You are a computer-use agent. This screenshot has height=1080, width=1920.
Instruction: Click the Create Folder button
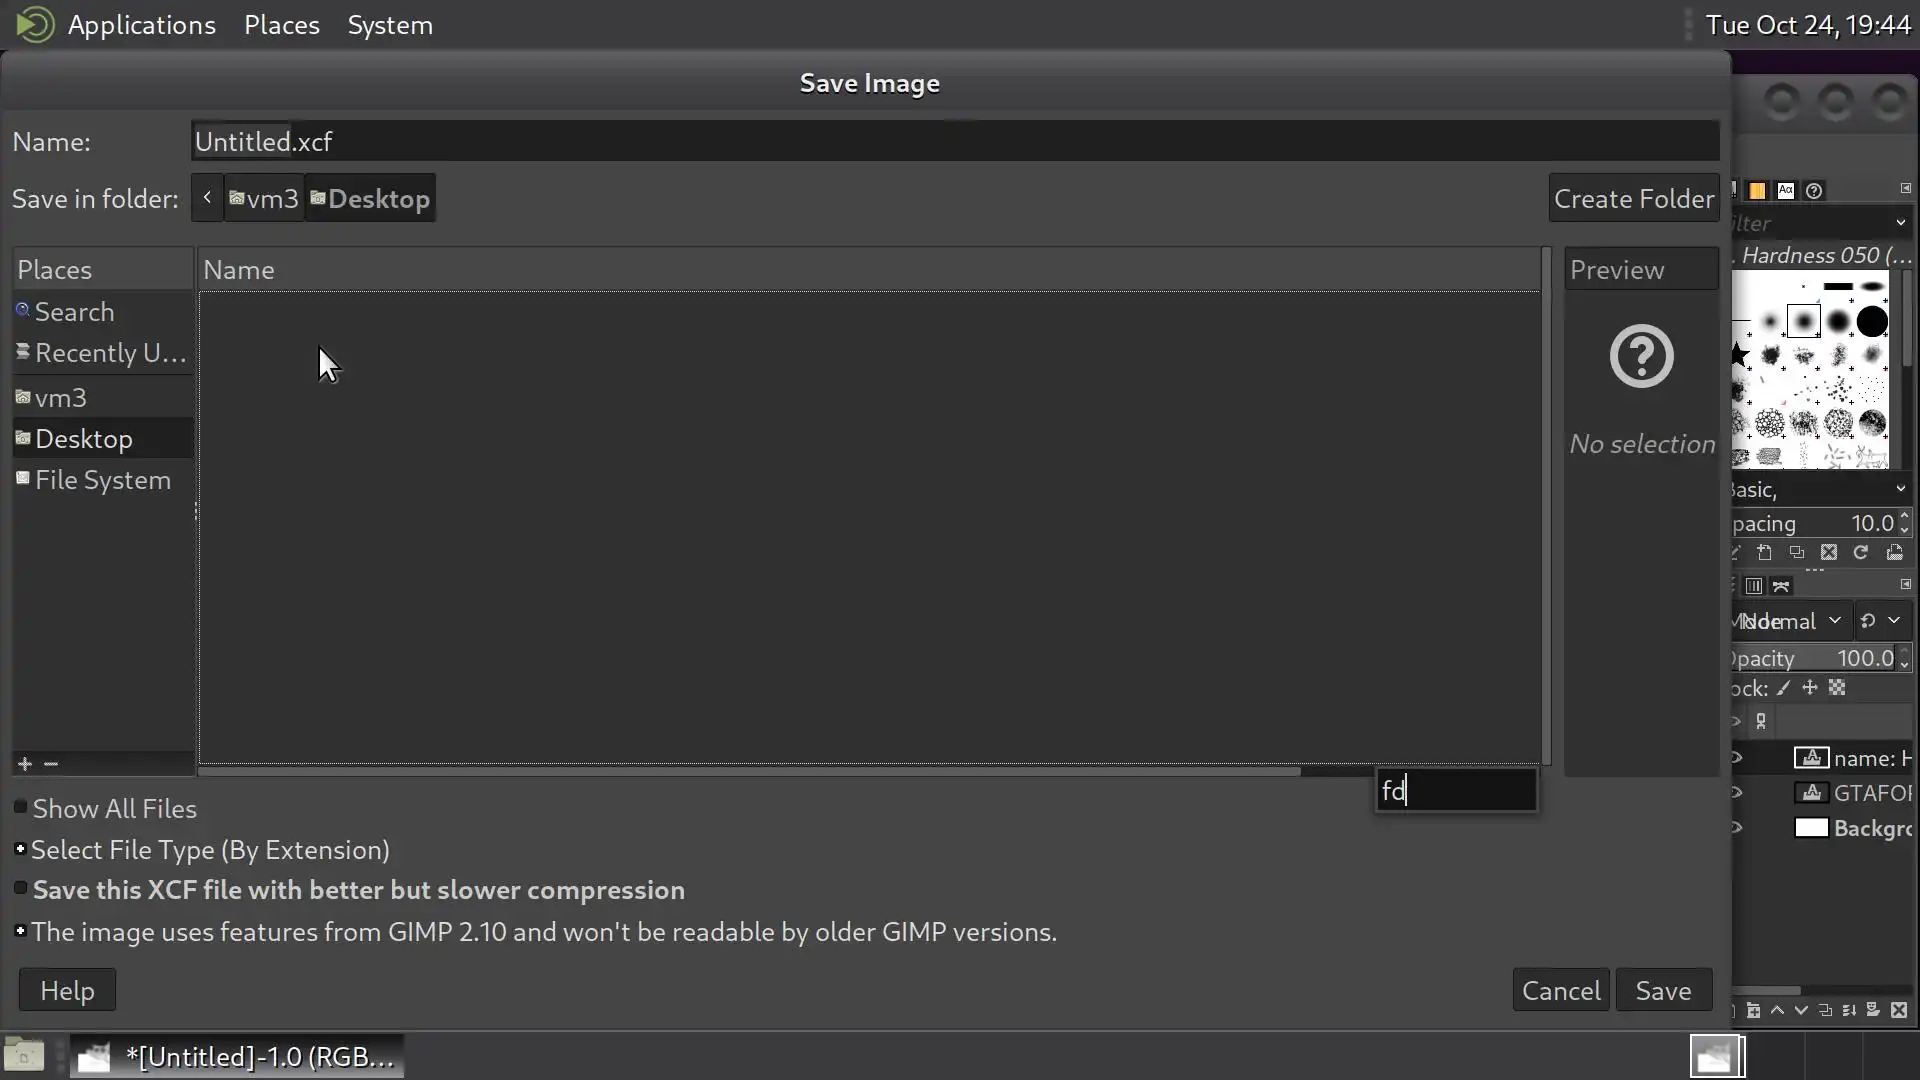click(1633, 198)
